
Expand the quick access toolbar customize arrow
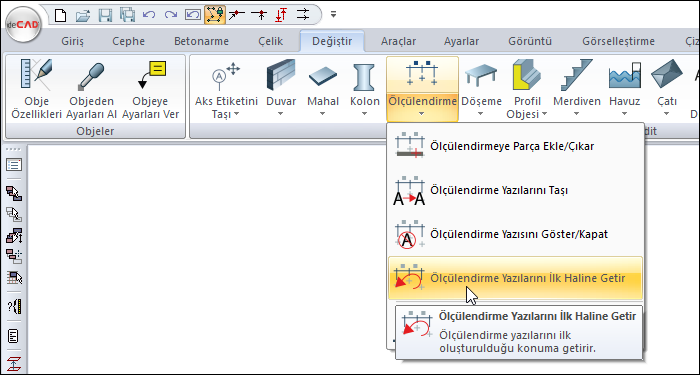coord(333,14)
